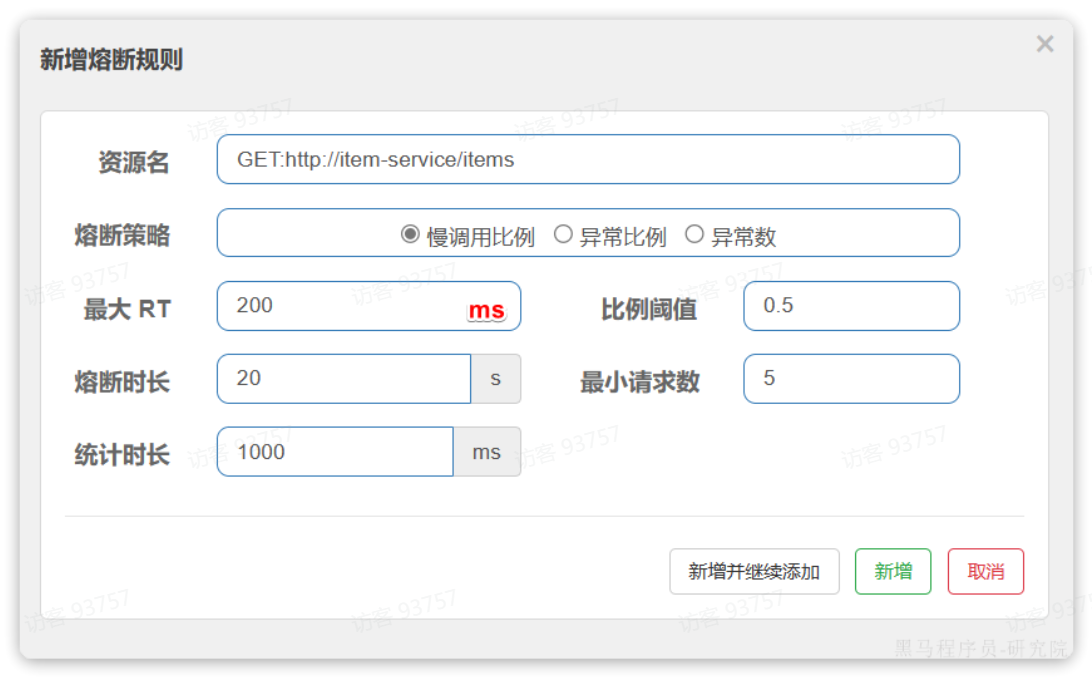Viewport: 1092px width, 679px height.
Task: Click the 比例阈值 input field
Action: (851, 306)
